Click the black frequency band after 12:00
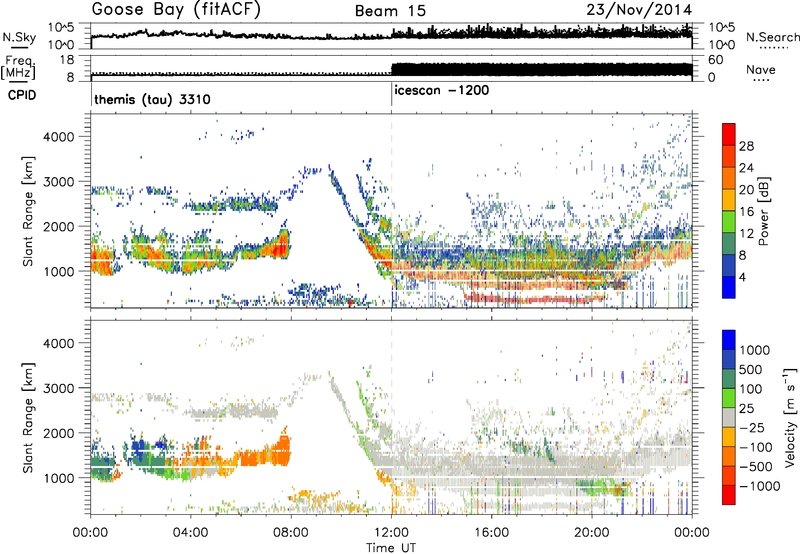Screen dimensions: 800x554 [x=542, y=70]
